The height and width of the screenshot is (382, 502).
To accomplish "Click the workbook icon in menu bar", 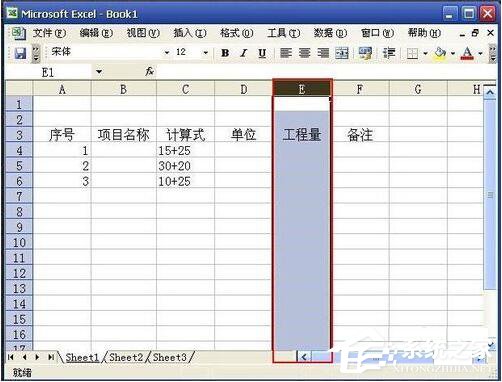I will pos(19,33).
